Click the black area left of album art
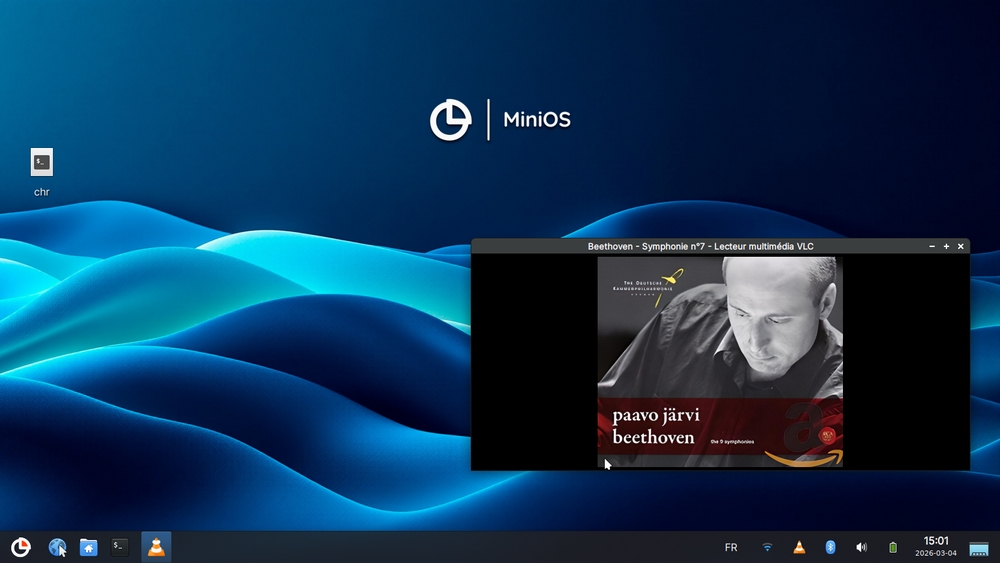 click(534, 360)
